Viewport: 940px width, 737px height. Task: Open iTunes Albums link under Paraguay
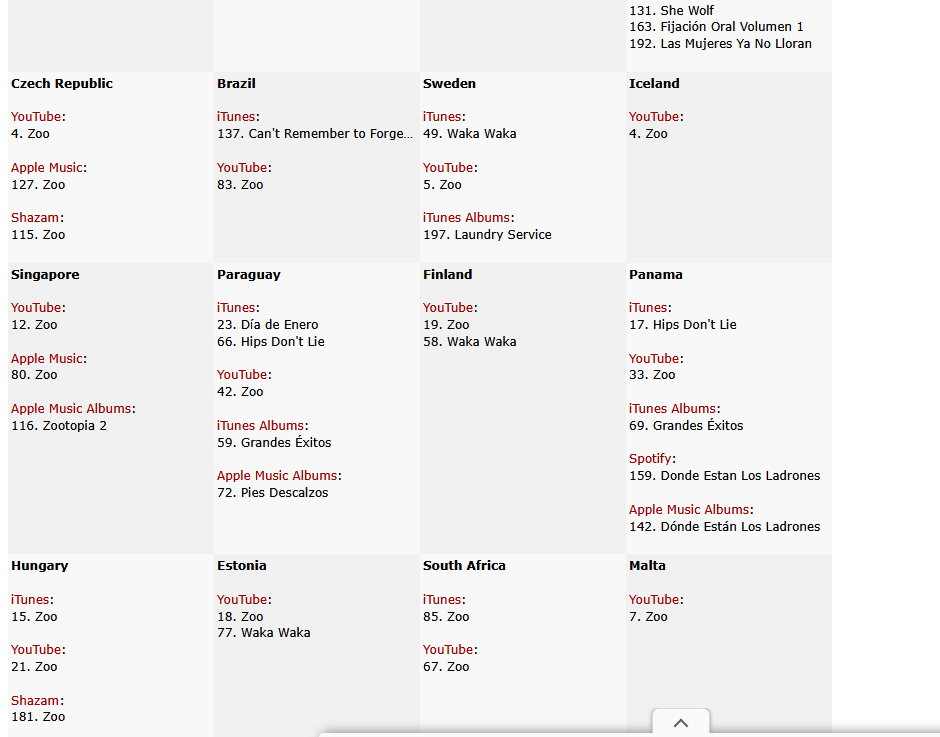tap(260, 426)
